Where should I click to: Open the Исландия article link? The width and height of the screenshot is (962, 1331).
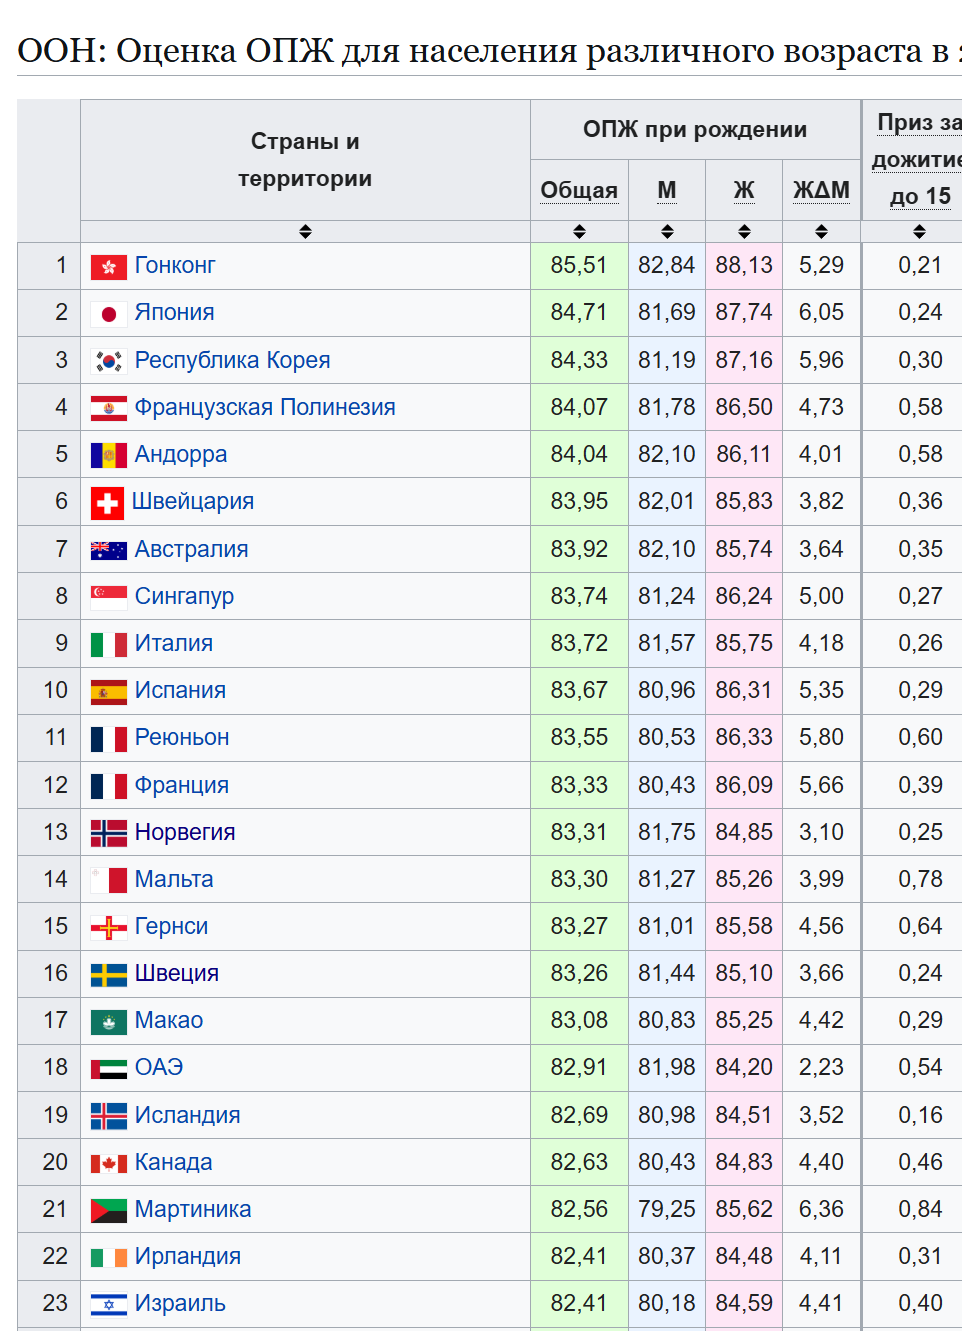point(187,1116)
